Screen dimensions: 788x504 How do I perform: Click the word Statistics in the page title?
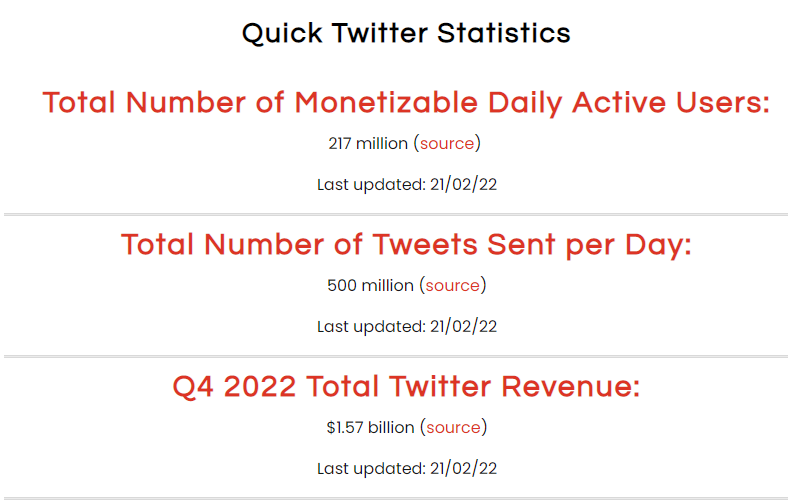(x=504, y=34)
